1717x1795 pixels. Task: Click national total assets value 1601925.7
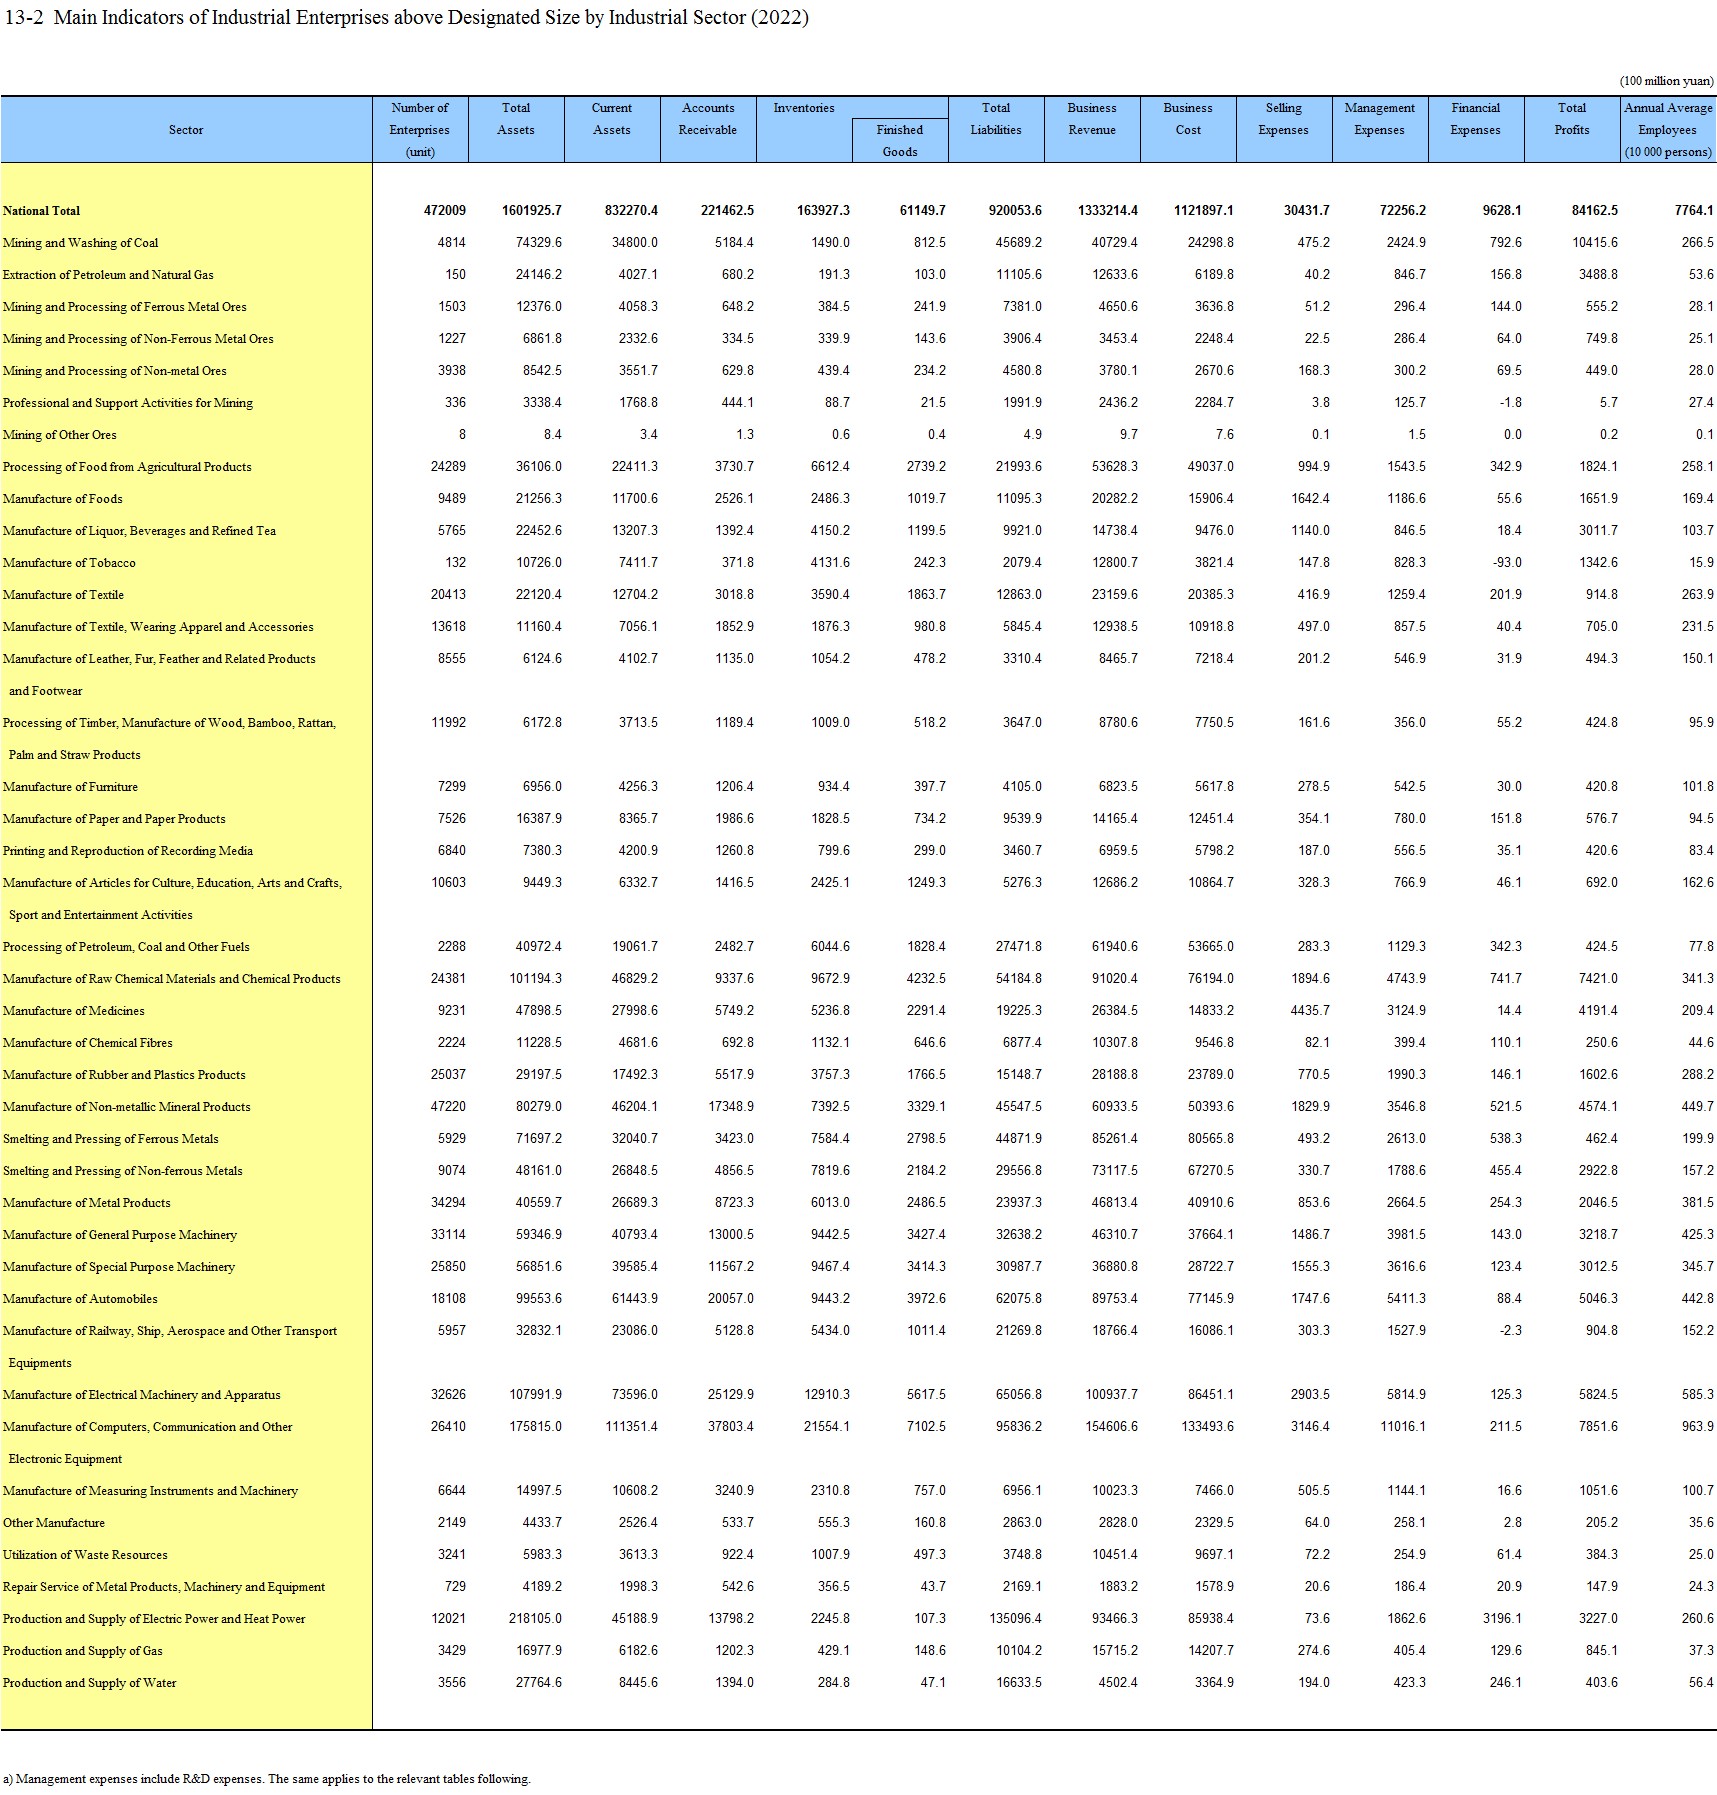click(532, 211)
